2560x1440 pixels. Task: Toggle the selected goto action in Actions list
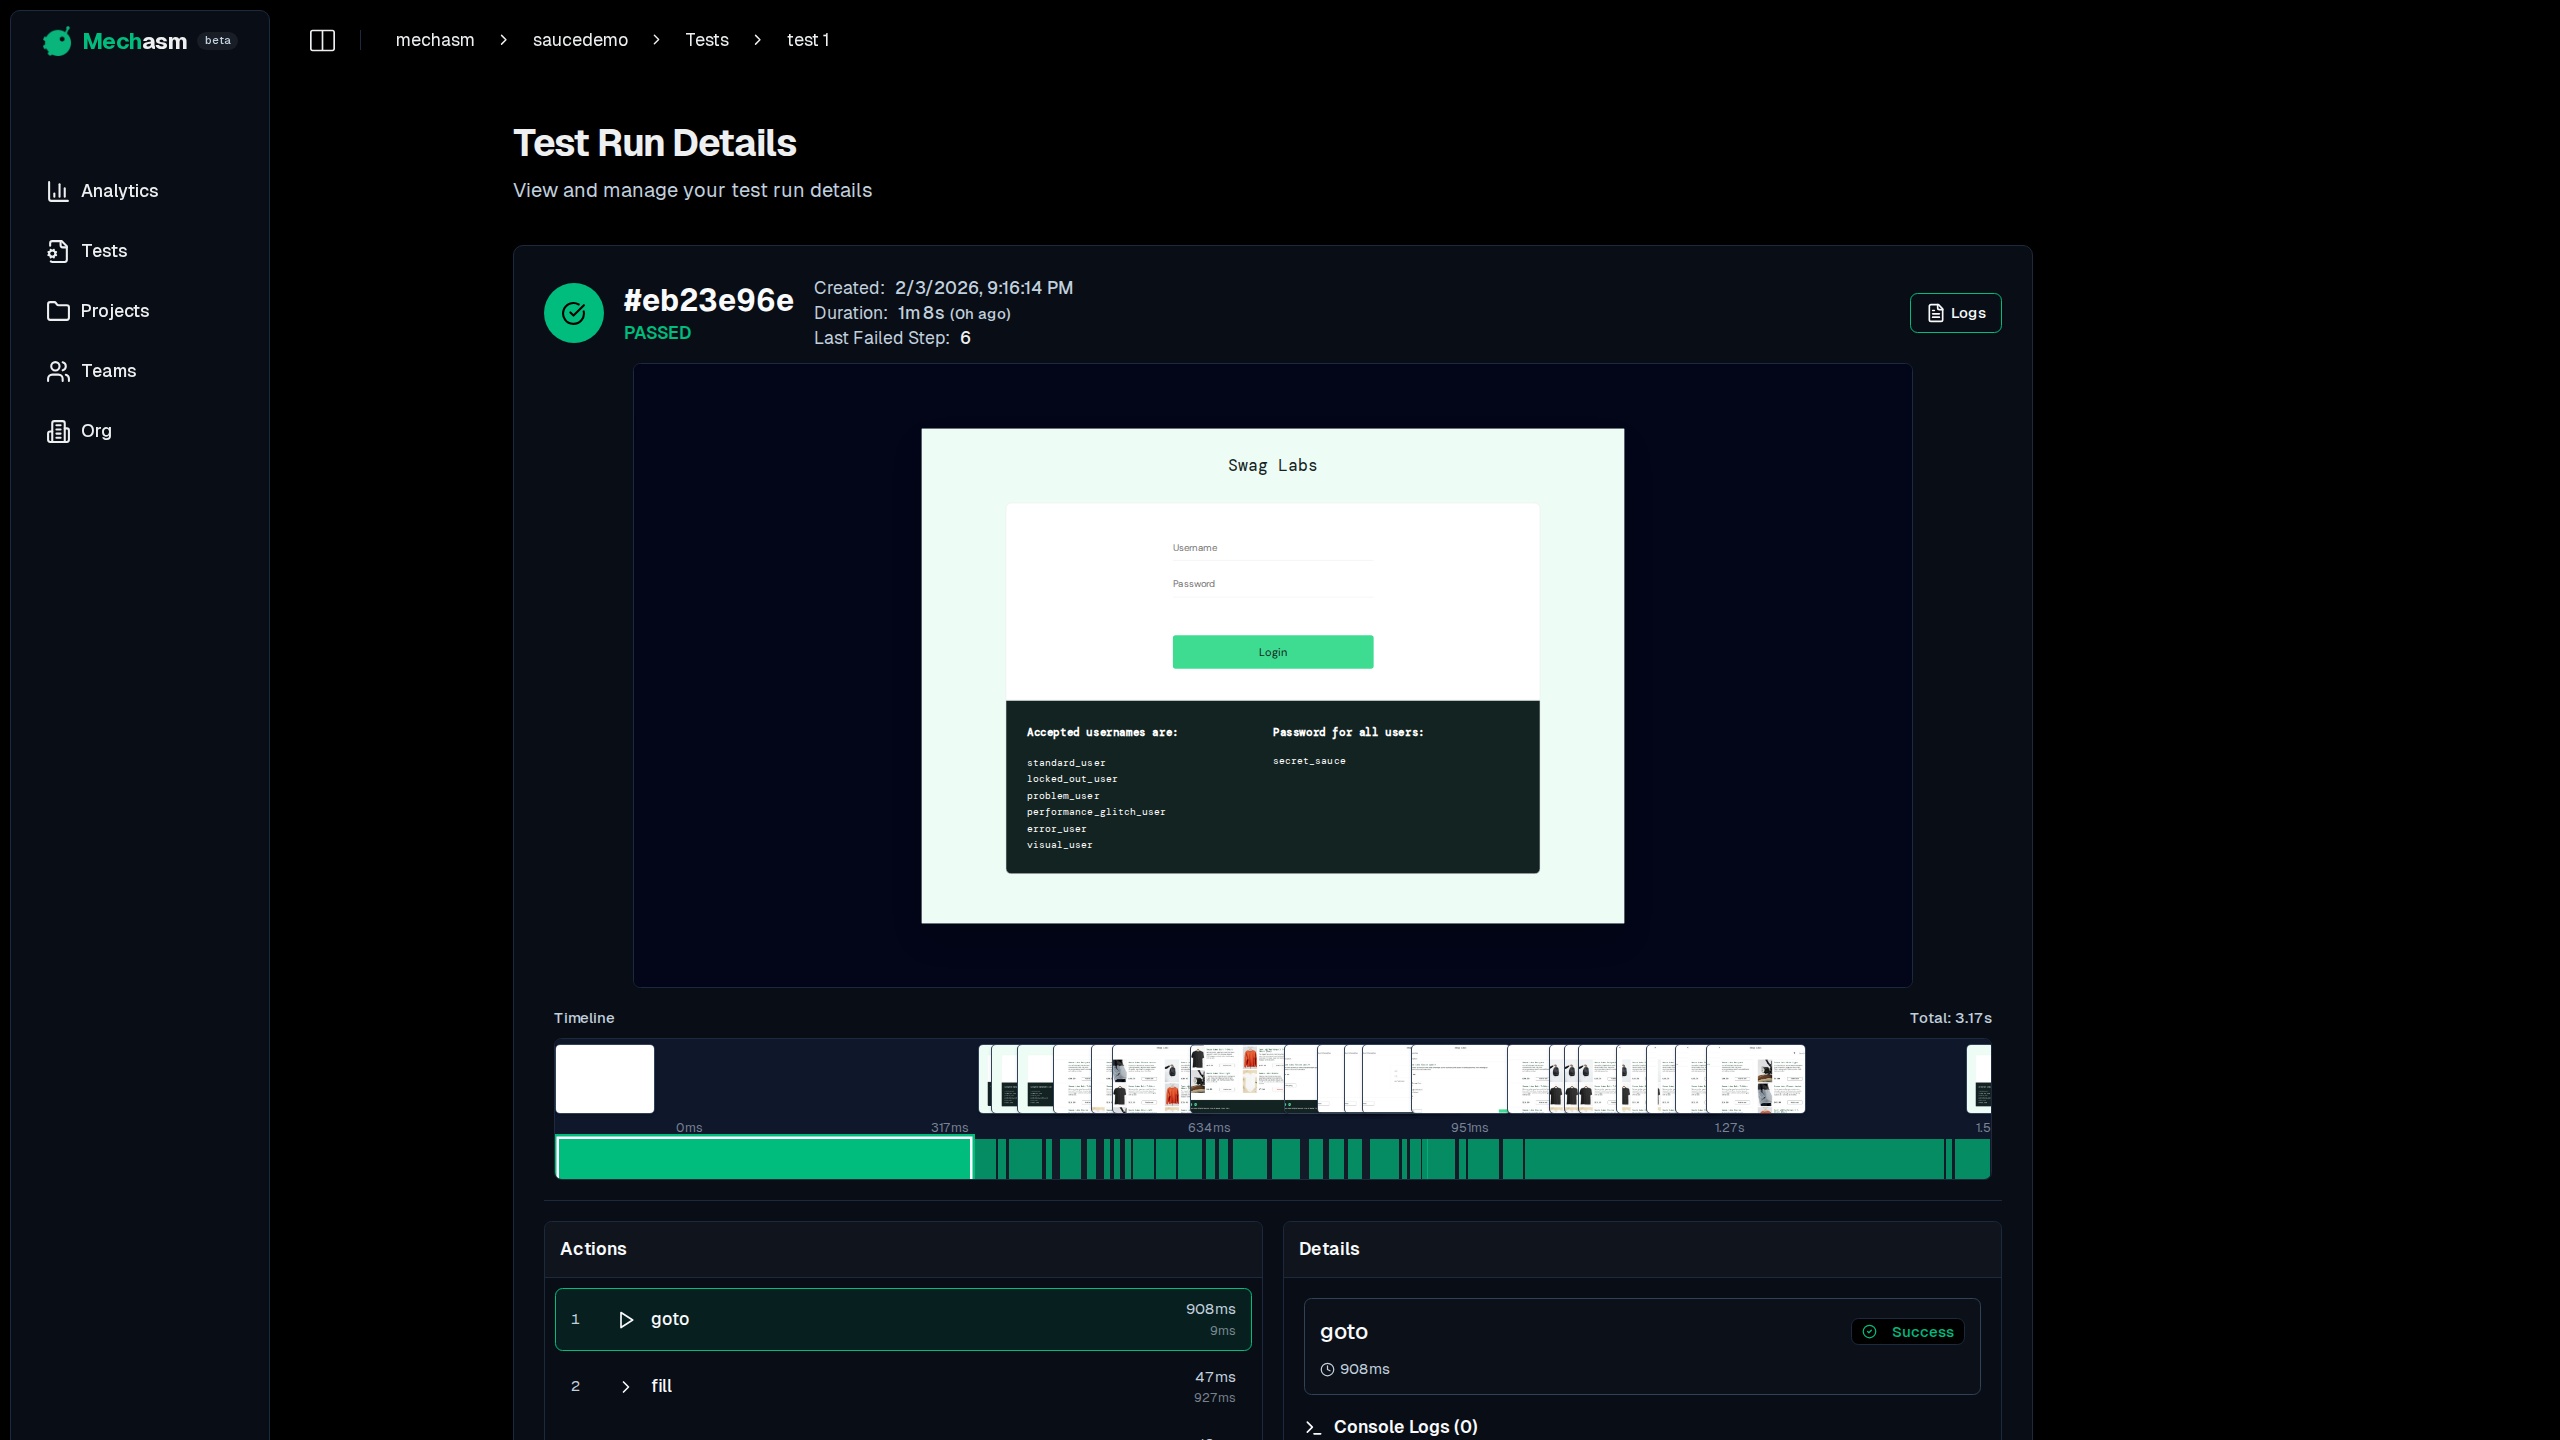900,1319
